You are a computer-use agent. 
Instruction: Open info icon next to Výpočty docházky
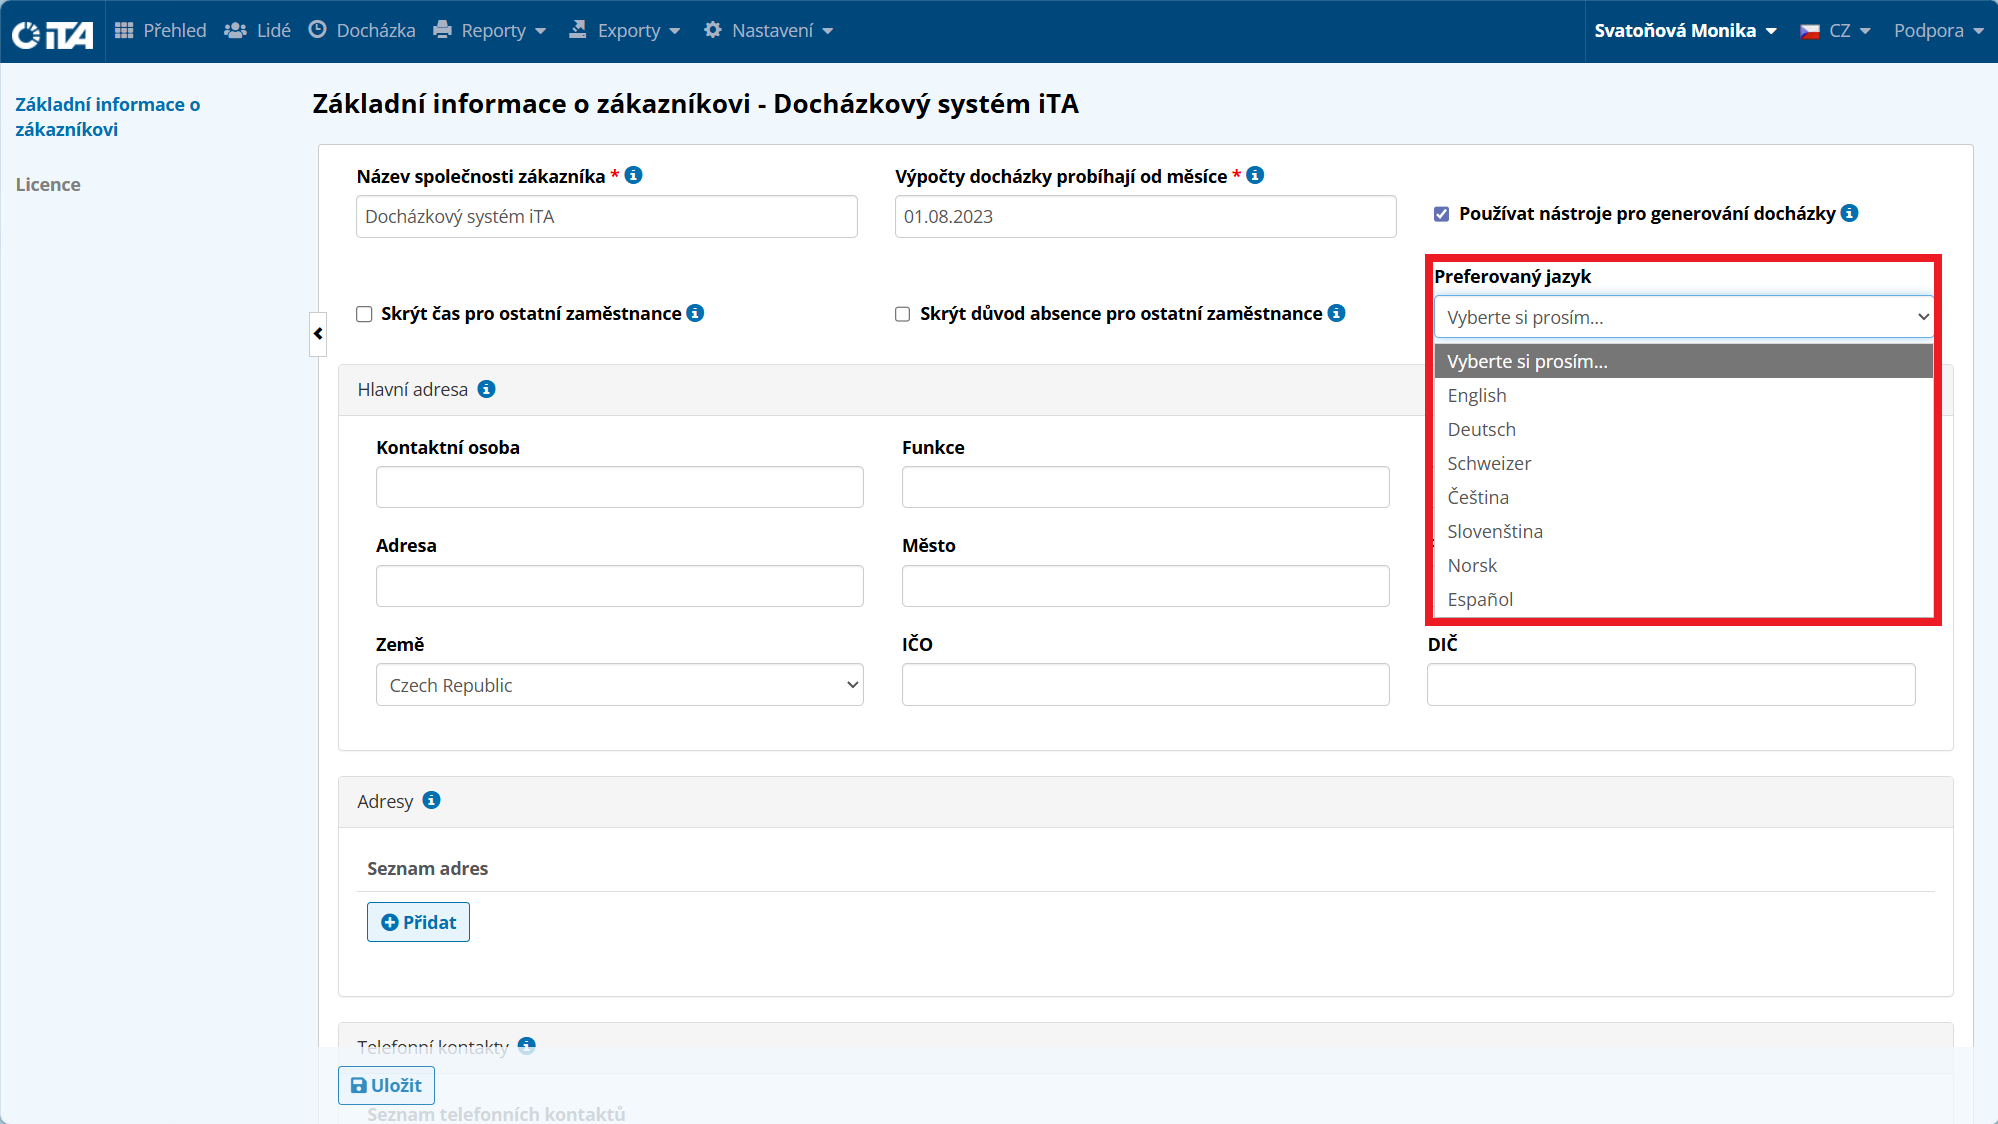(x=1255, y=175)
